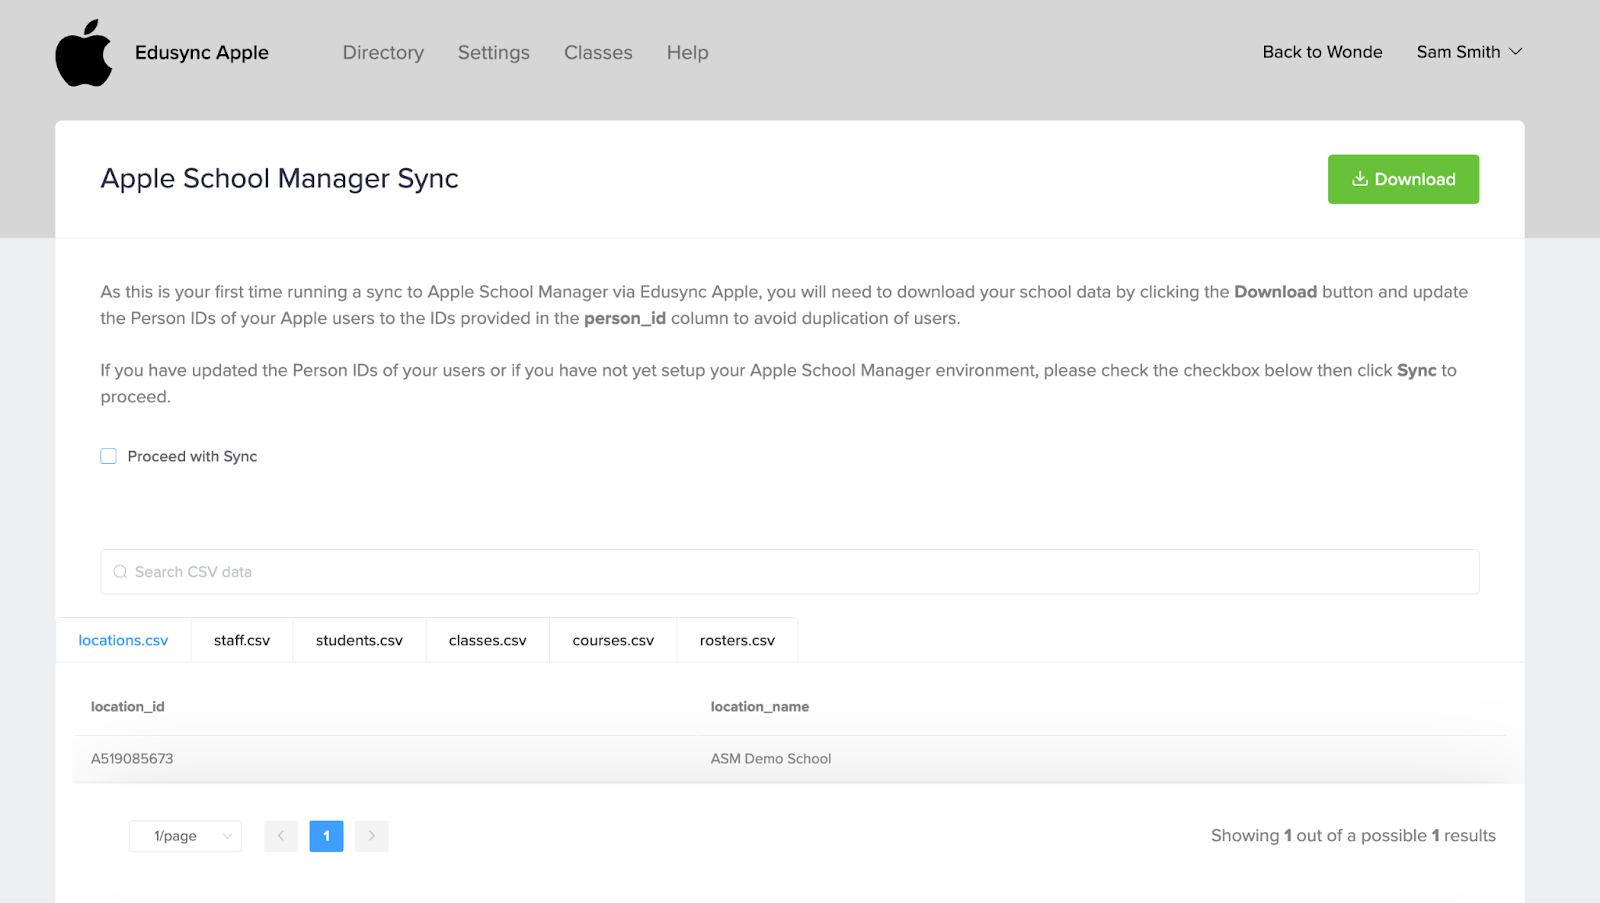
Task: Switch to the rosters.csv tab
Action: coord(737,640)
